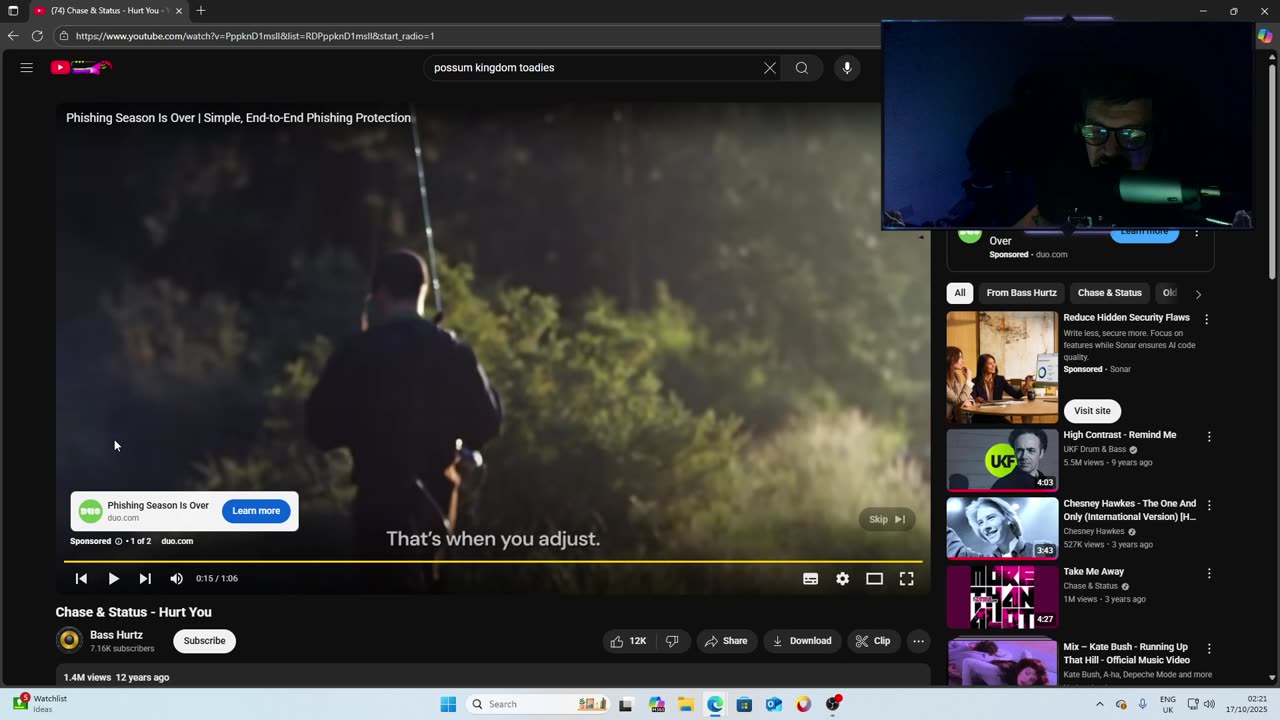This screenshot has width=1280, height=720.
Task: Open the duo.com link under Sponsored
Action: tap(177, 541)
